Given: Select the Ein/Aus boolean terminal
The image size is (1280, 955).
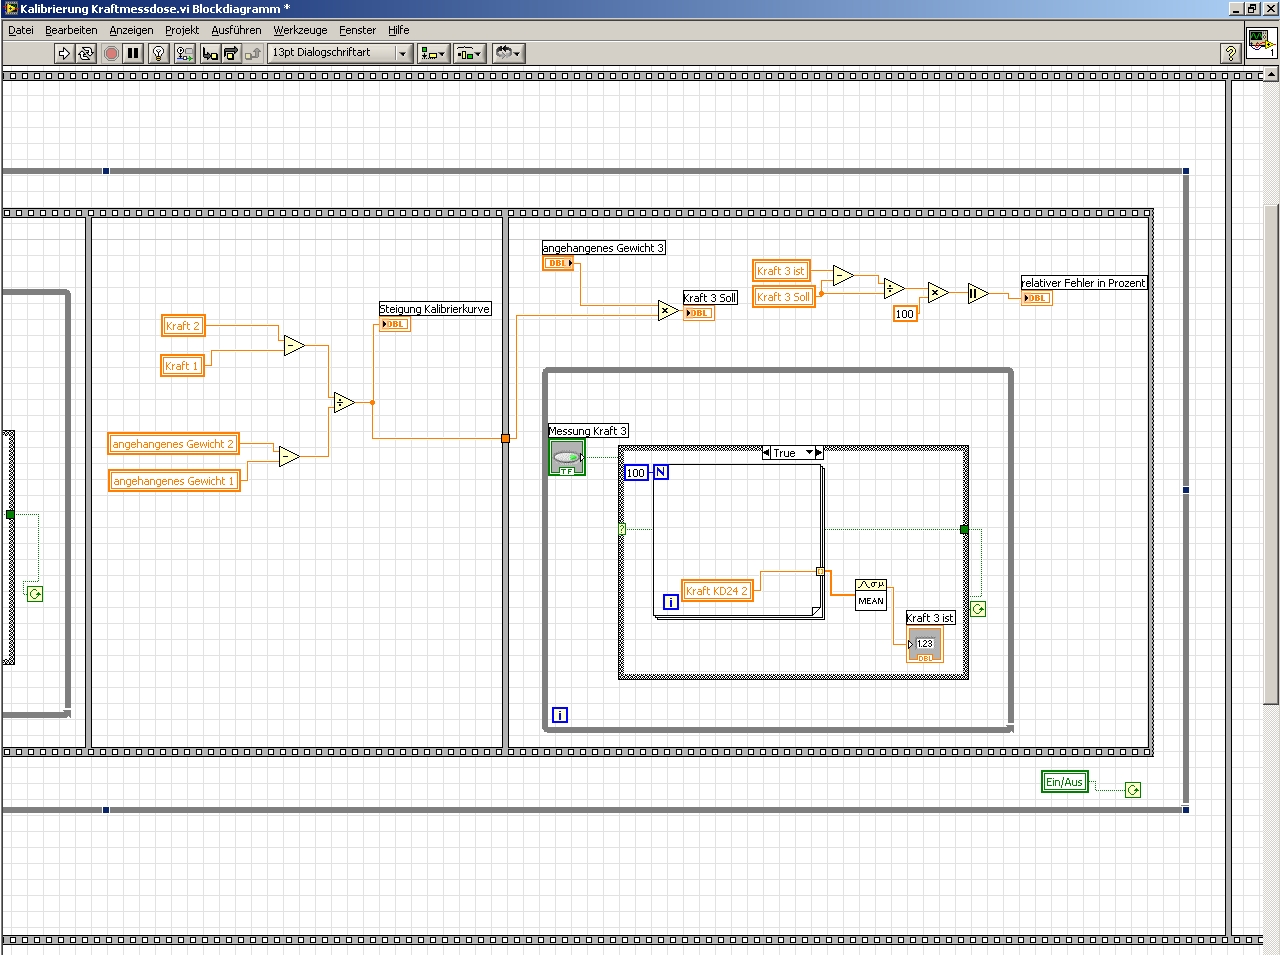Looking at the screenshot, I should pyautogui.click(x=1064, y=782).
